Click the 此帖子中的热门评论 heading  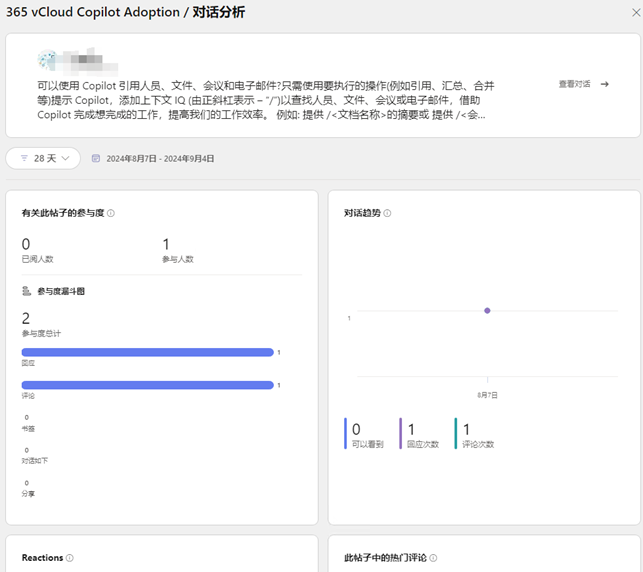coord(385,558)
